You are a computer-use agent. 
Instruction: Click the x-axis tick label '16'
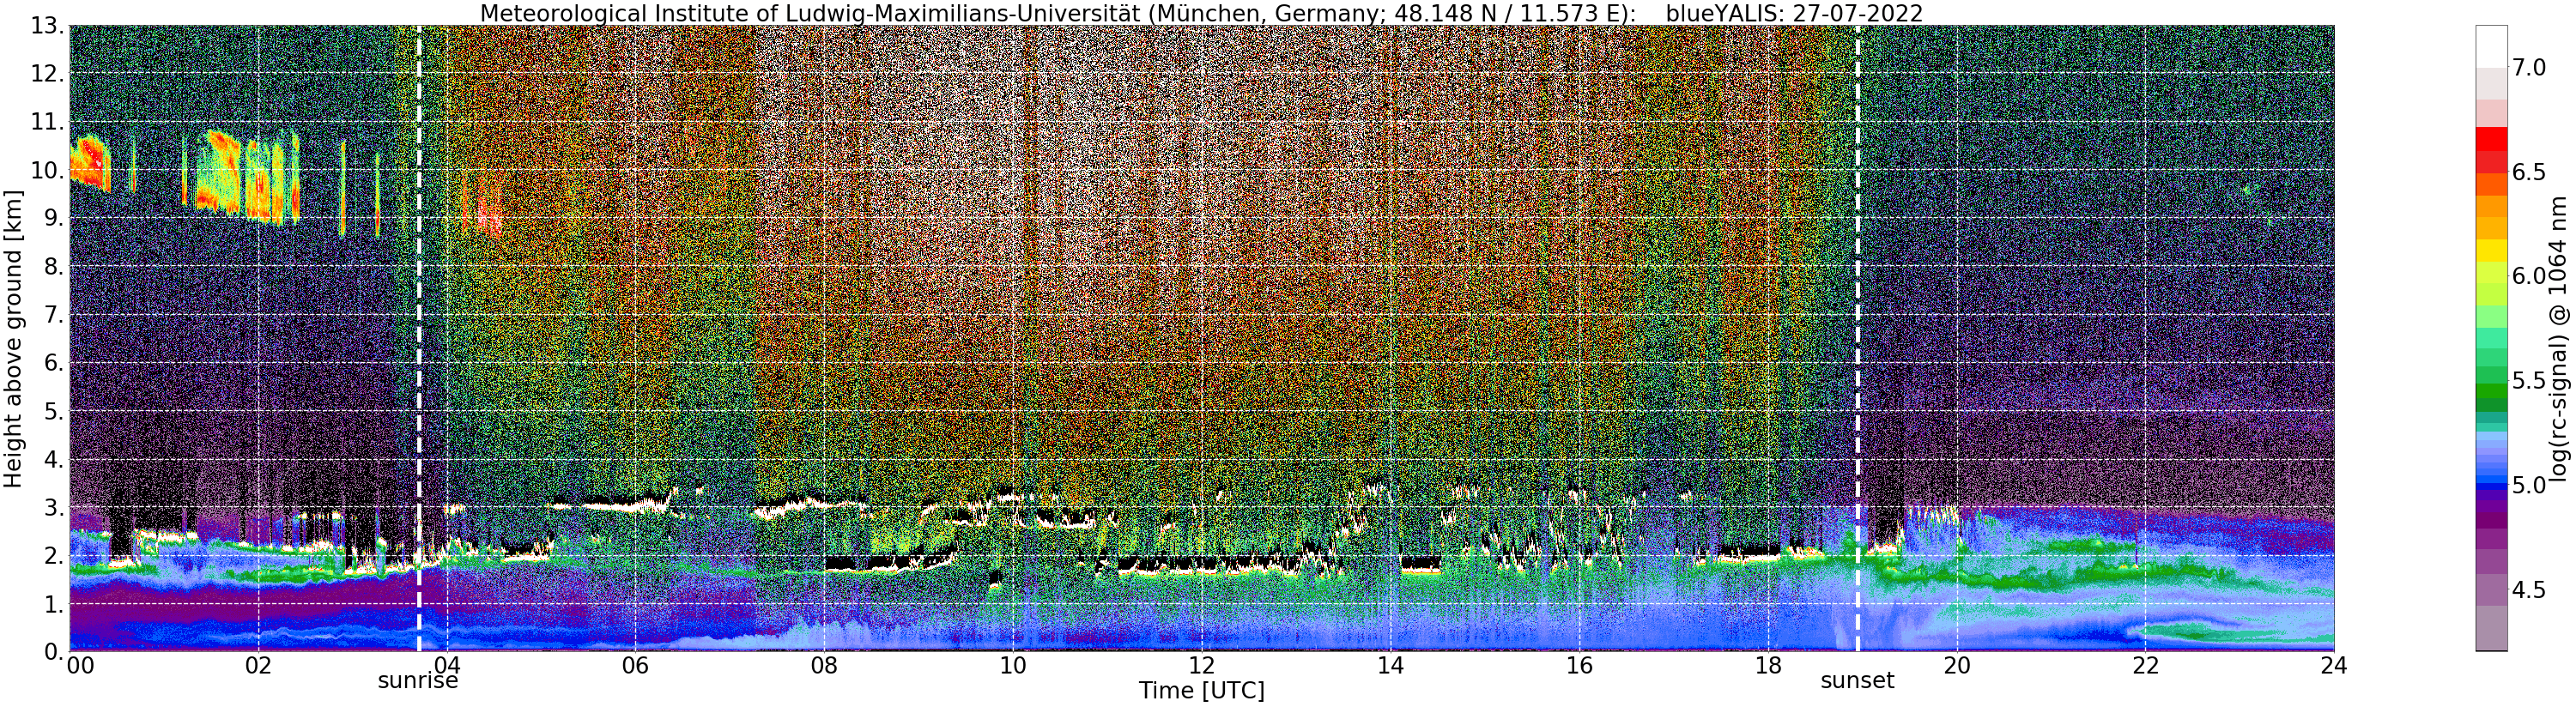click(x=1579, y=666)
